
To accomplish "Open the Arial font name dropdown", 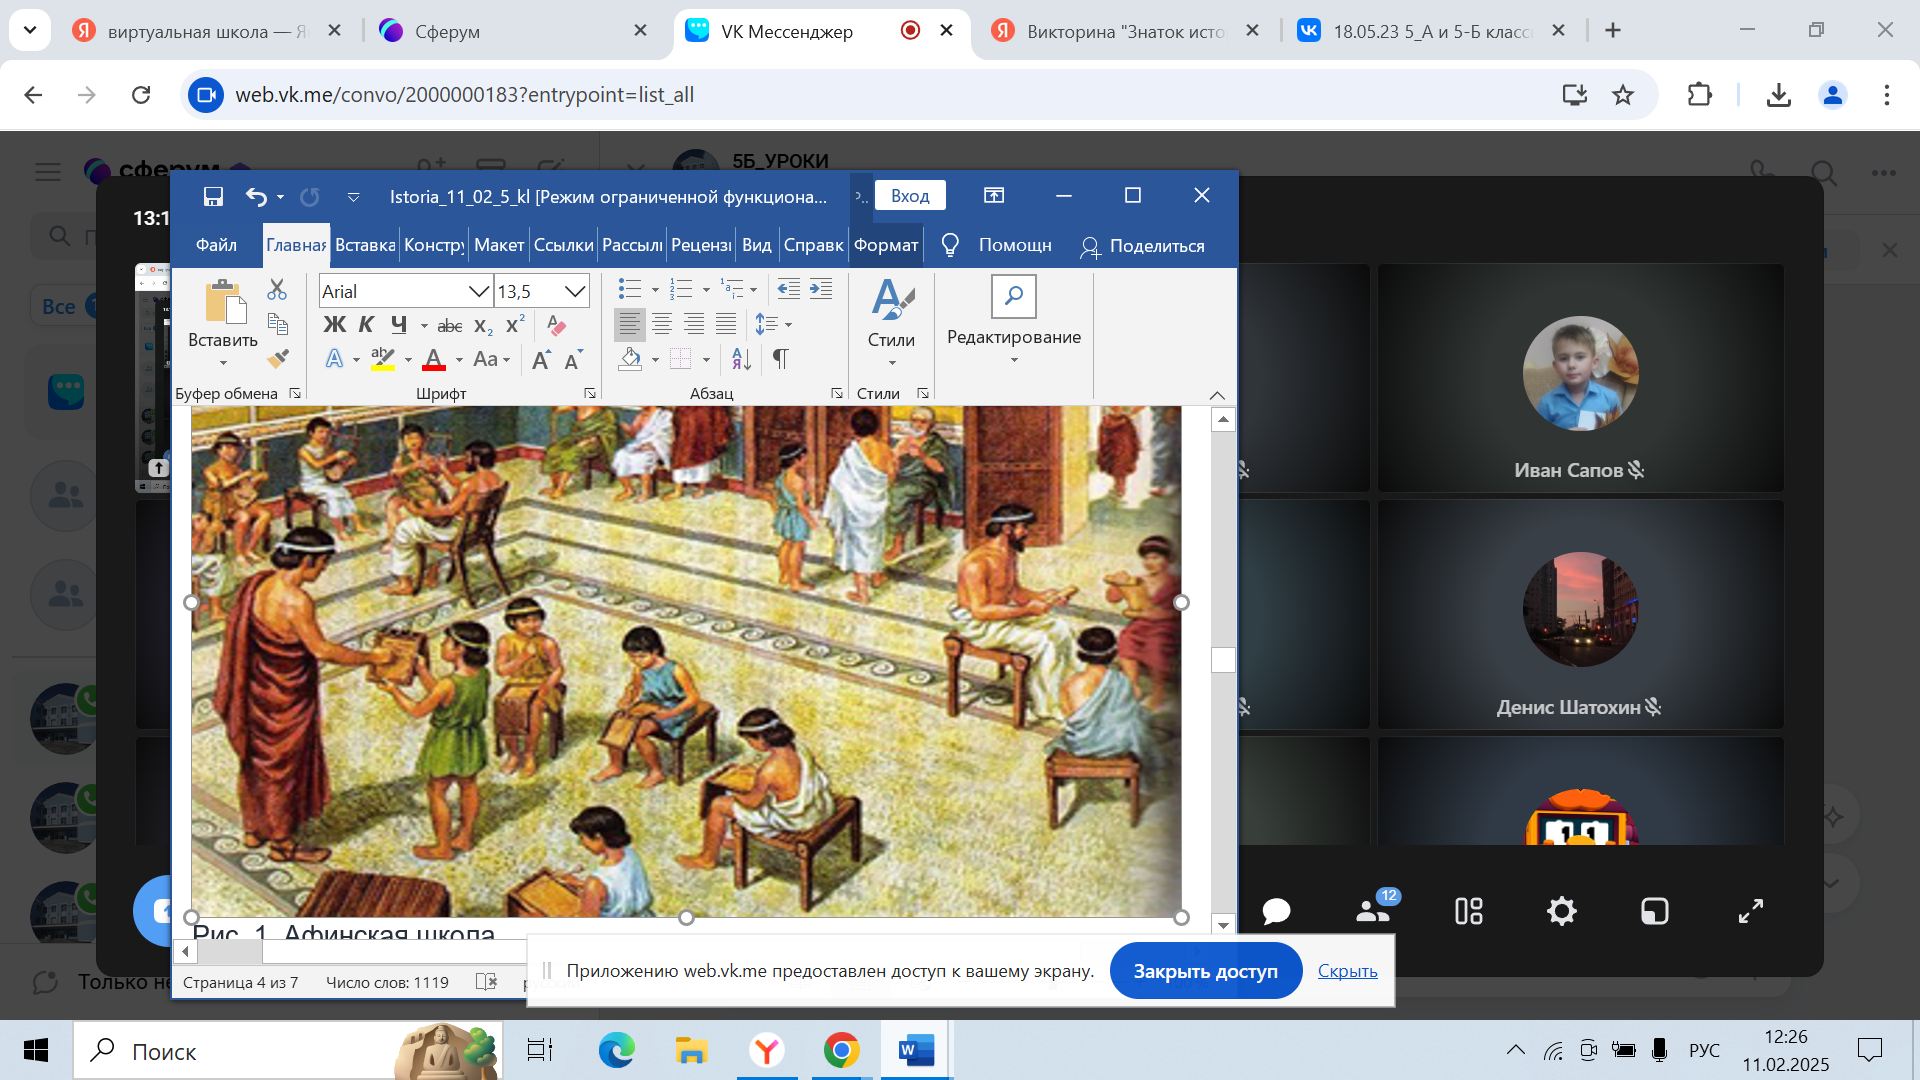I will [x=478, y=291].
